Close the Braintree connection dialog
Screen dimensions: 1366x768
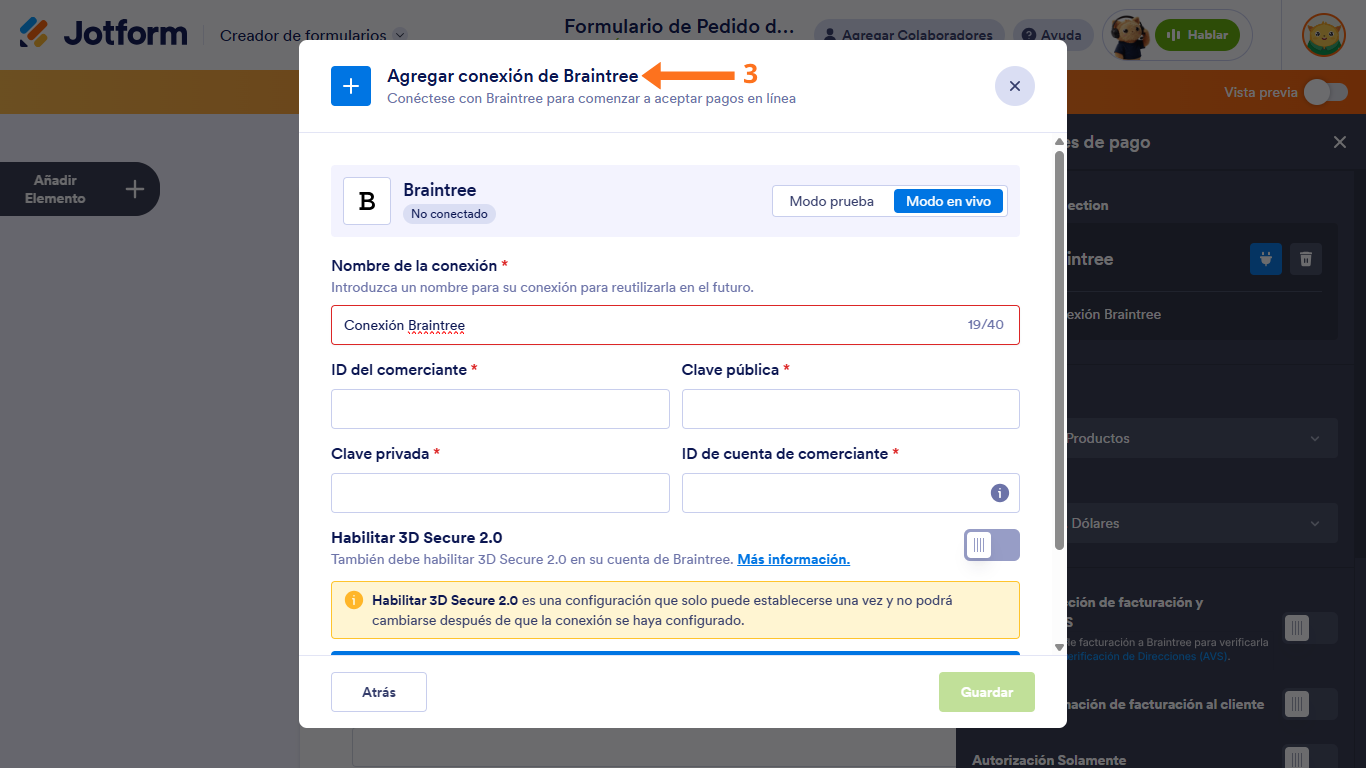pos(1015,86)
